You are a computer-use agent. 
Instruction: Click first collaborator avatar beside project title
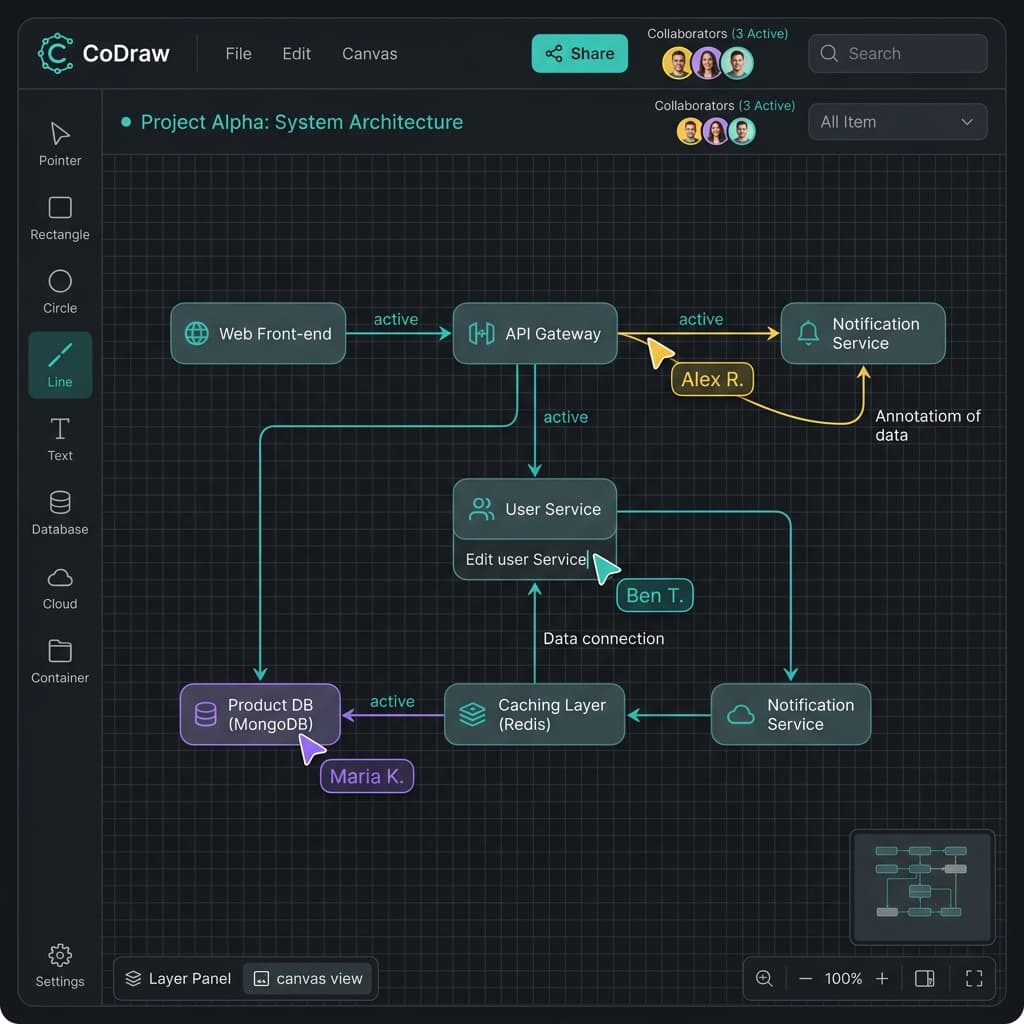[x=689, y=131]
